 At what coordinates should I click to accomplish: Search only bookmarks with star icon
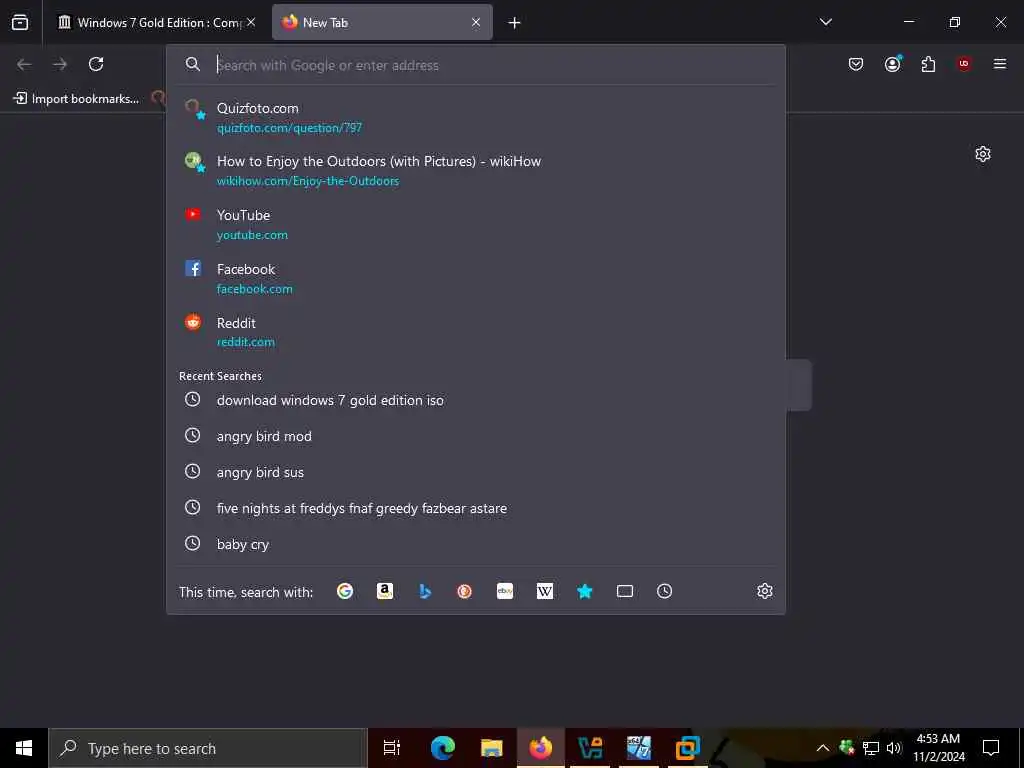pyautogui.click(x=584, y=591)
